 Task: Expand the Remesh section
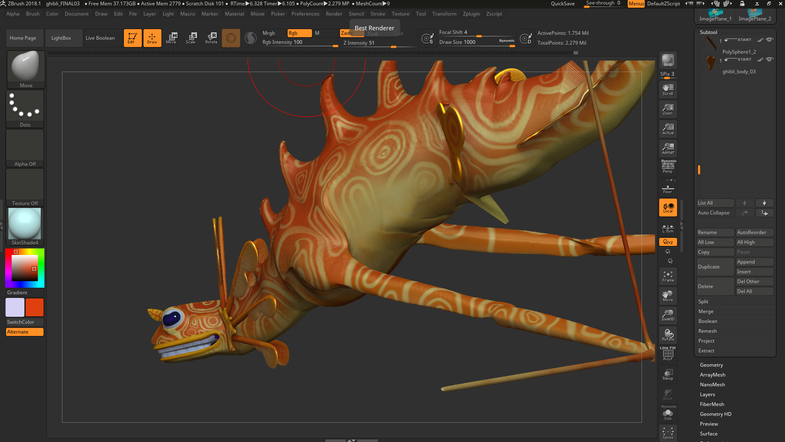[x=707, y=331]
